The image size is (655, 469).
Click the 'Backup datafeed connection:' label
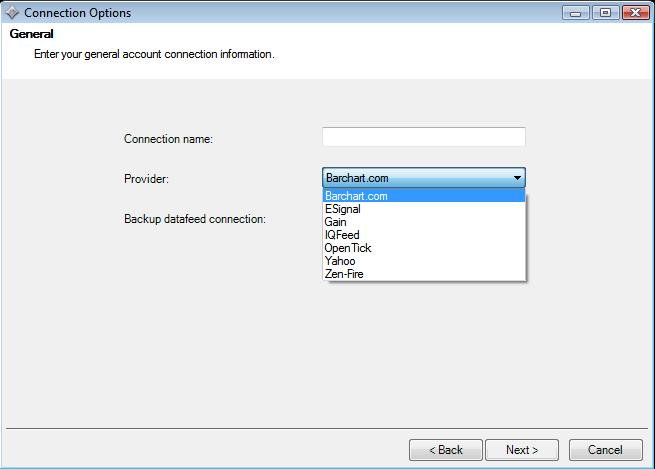(x=195, y=219)
